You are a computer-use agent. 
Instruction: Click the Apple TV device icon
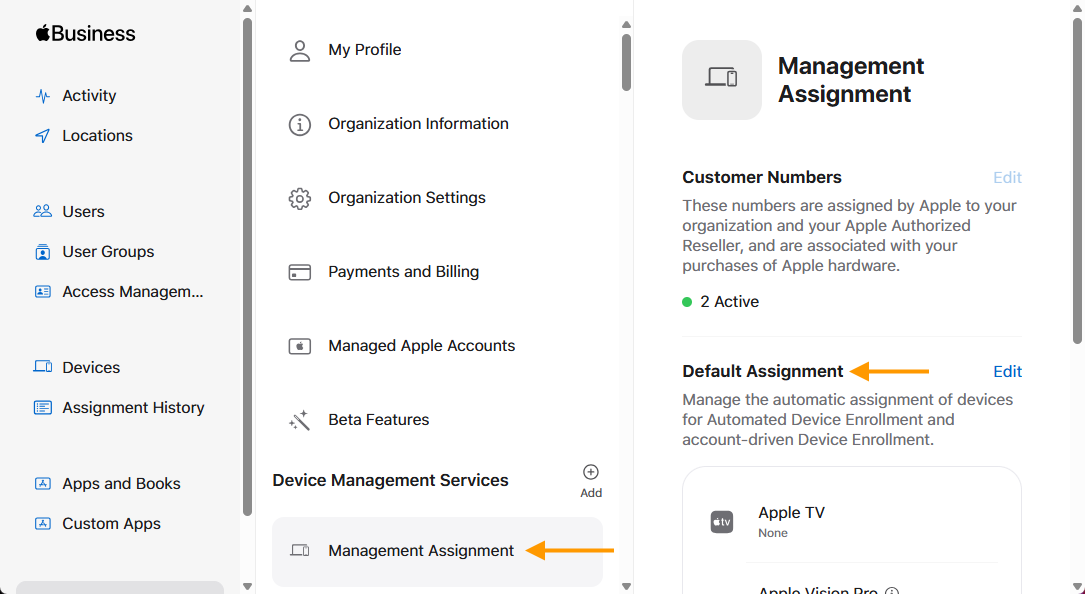pos(722,522)
